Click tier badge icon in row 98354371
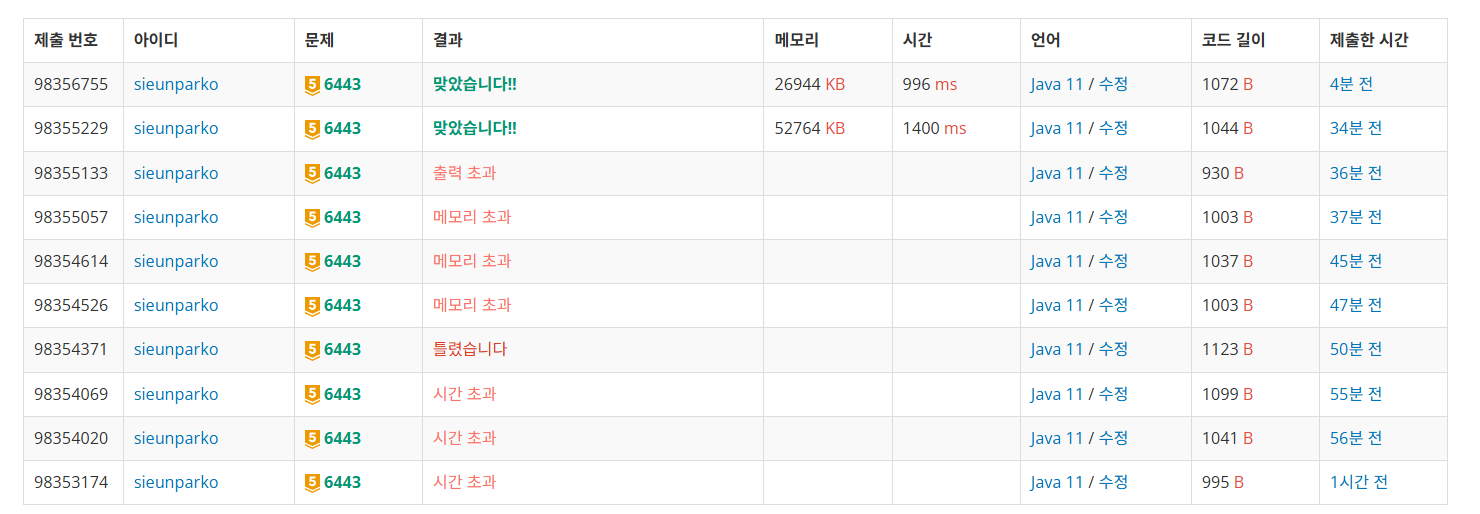Viewport: 1480px width, 514px height. coord(312,350)
